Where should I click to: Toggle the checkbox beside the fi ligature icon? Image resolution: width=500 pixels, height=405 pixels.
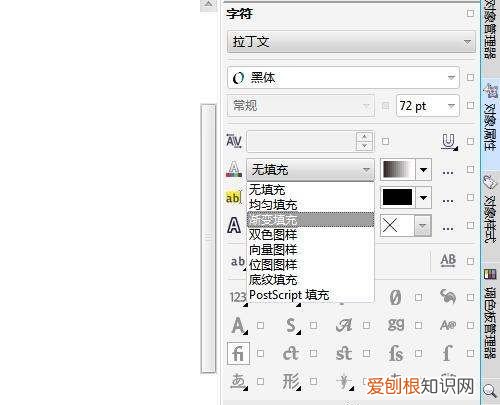click(x=261, y=353)
